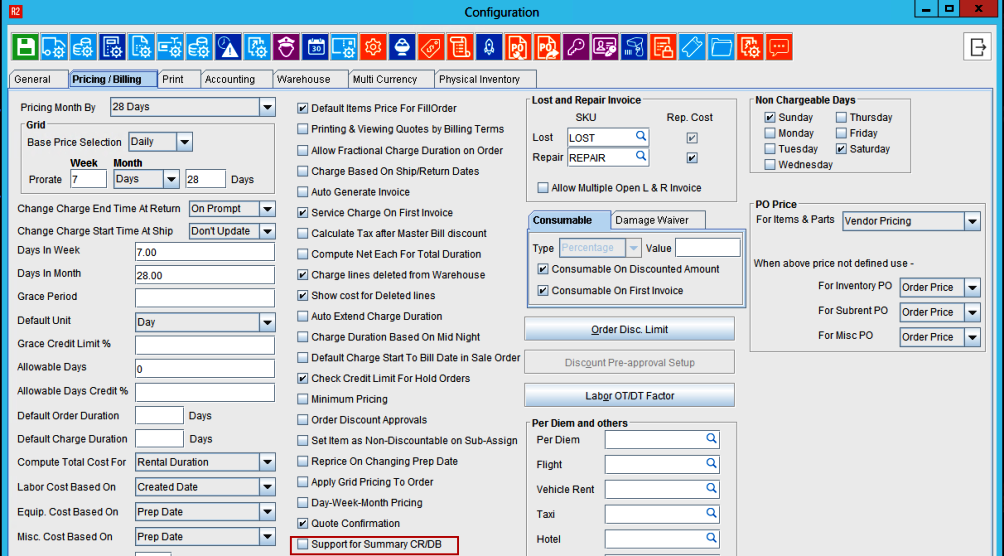Toggle Saturday non chargeable day
1004x556 pixels.
coord(842,149)
